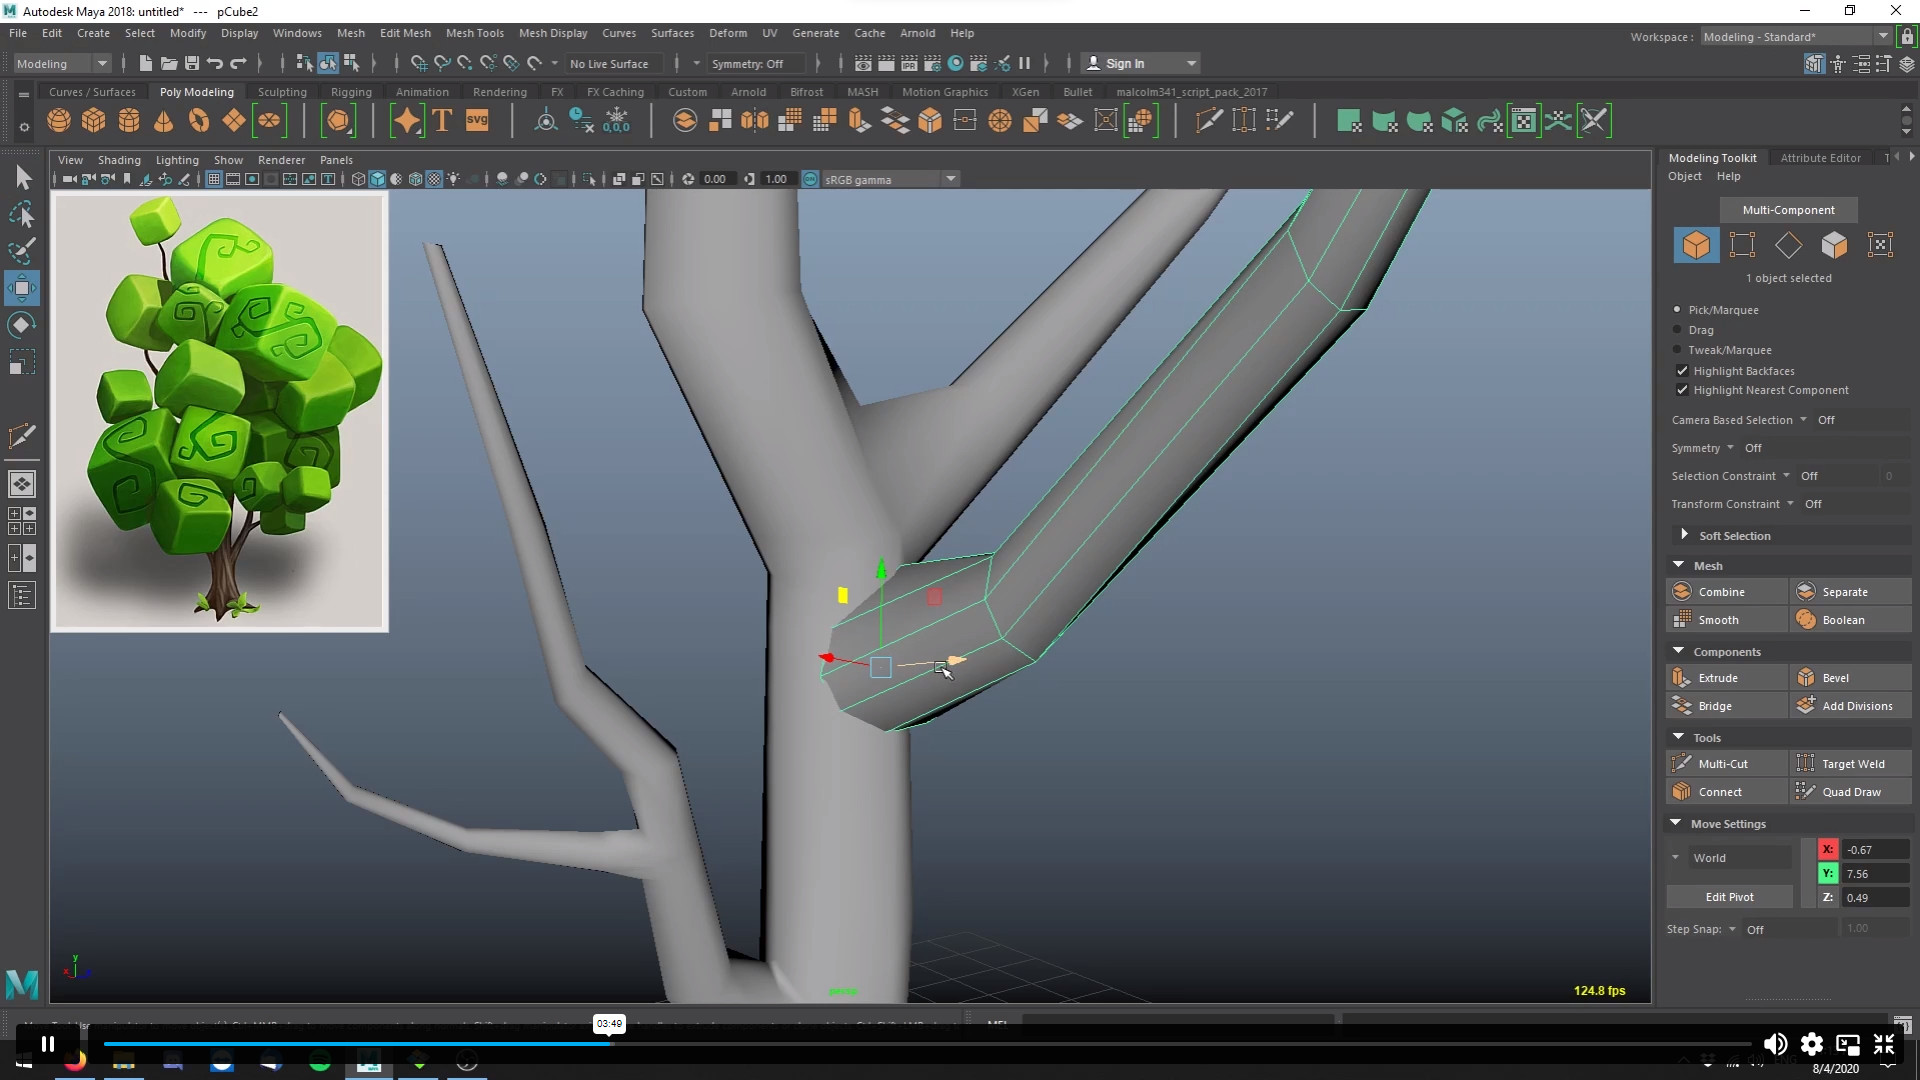Activate Quad Draw in the Tools section
Screen dimensions: 1920x1080
[x=1852, y=791]
